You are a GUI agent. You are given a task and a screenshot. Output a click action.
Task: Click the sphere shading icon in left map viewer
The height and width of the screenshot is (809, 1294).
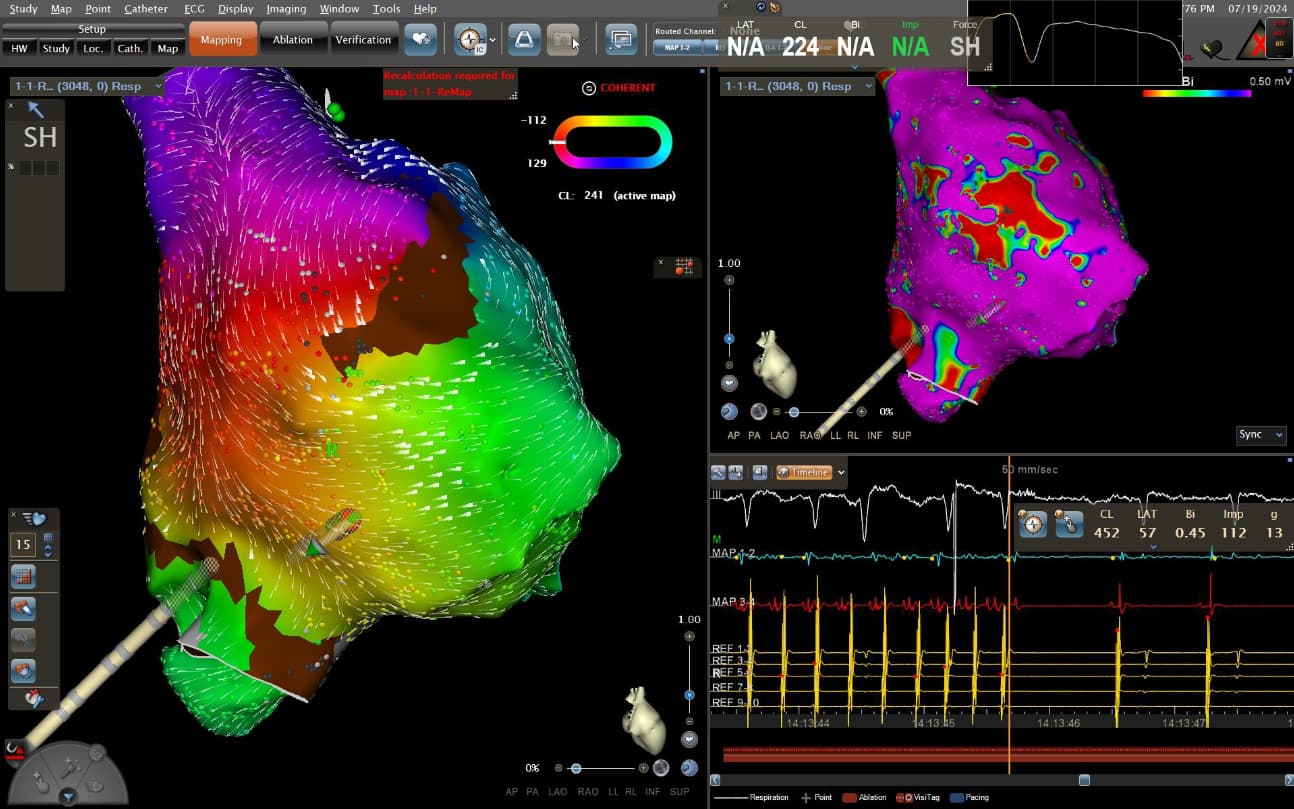661,768
